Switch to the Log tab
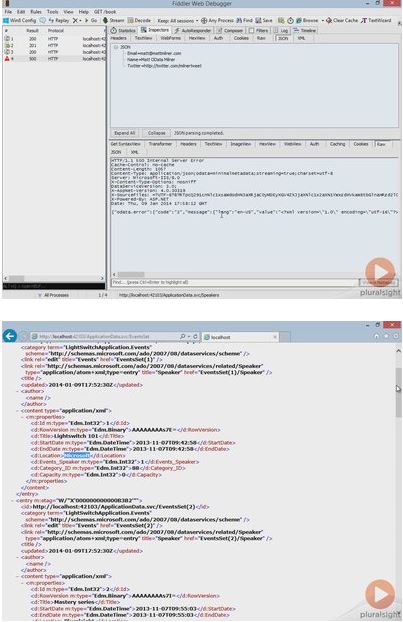Viewport: 403px width, 622px height. [281, 31]
